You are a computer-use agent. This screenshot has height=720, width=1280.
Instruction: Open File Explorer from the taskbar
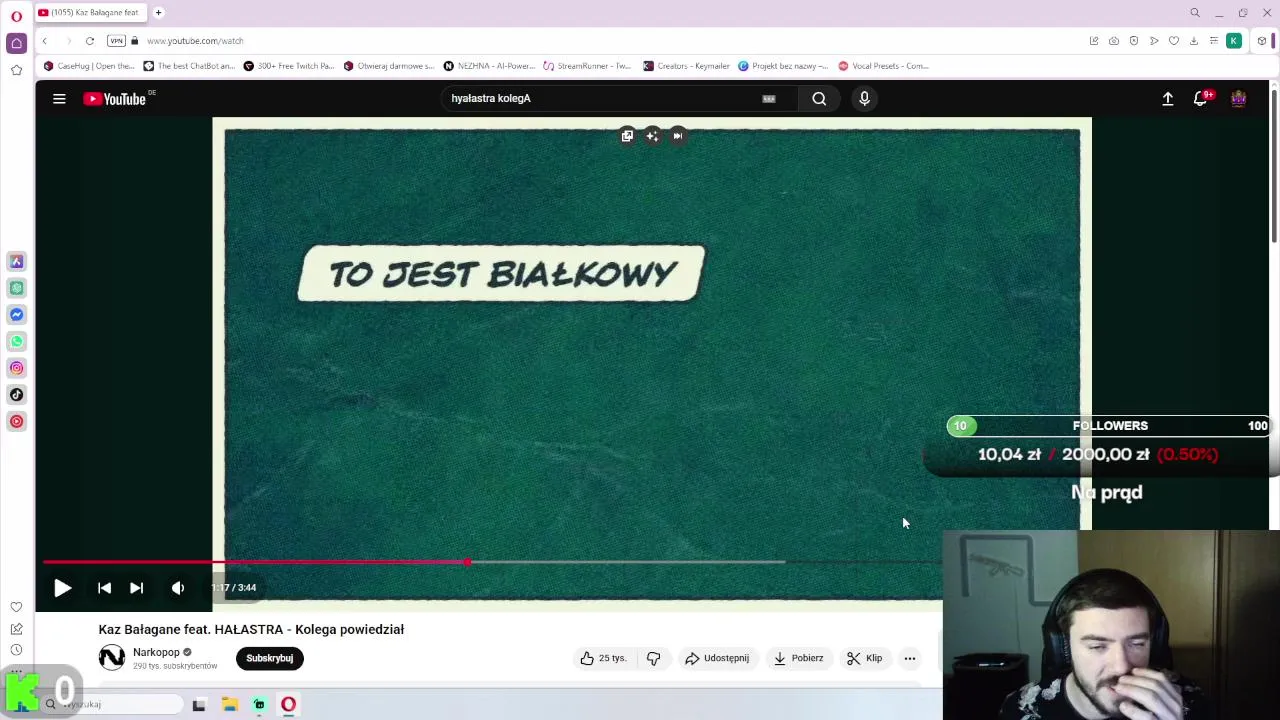[229, 705]
